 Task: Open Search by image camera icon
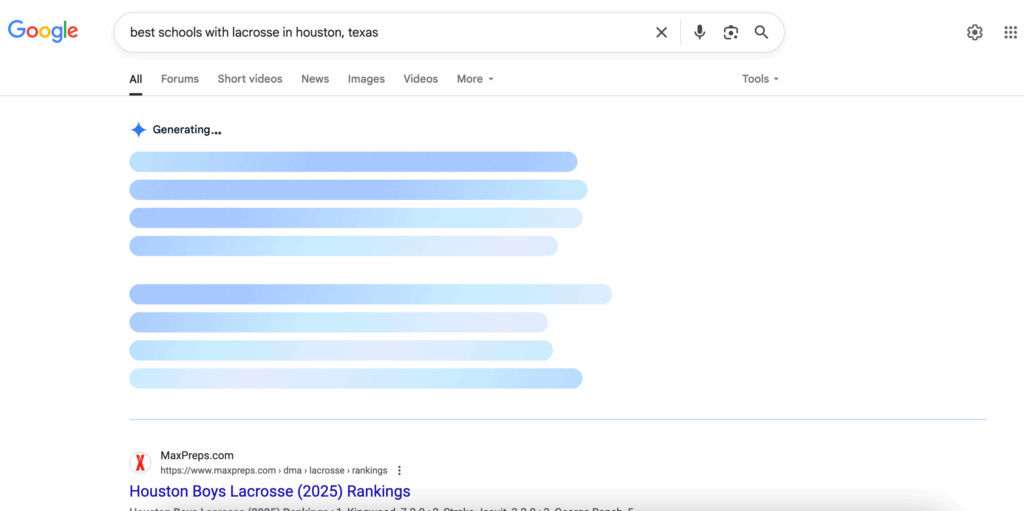[x=730, y=32]
